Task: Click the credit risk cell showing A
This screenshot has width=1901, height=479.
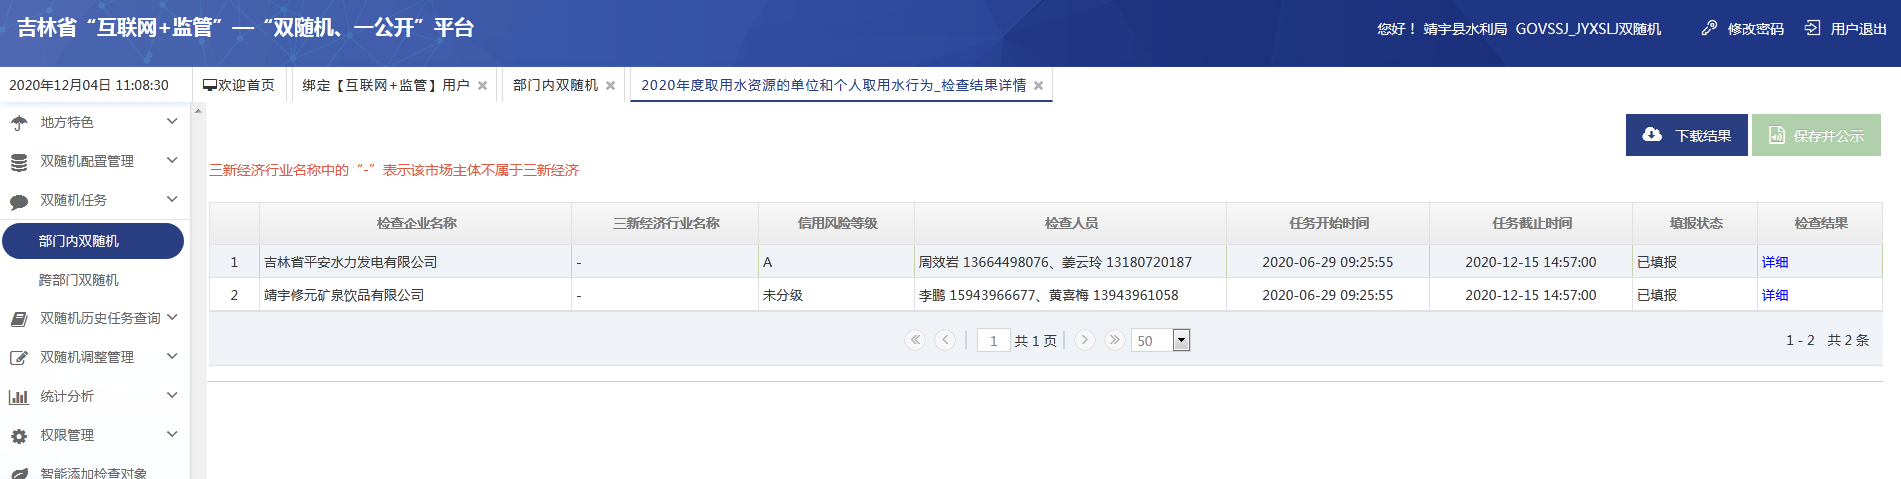Action: coord(836,262)
